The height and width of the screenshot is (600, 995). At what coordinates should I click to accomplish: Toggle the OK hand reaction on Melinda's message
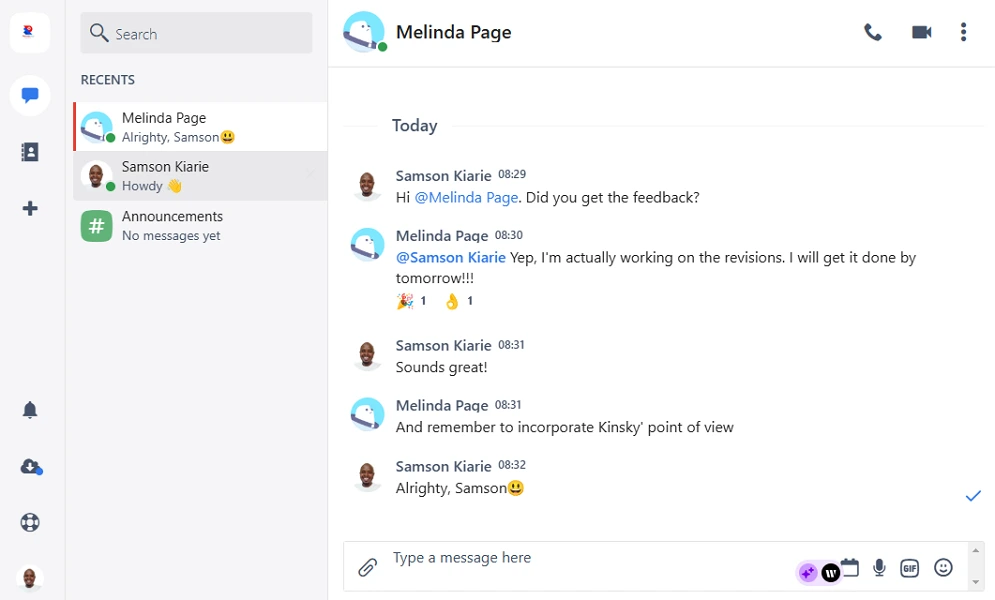(x=458, y=301)
